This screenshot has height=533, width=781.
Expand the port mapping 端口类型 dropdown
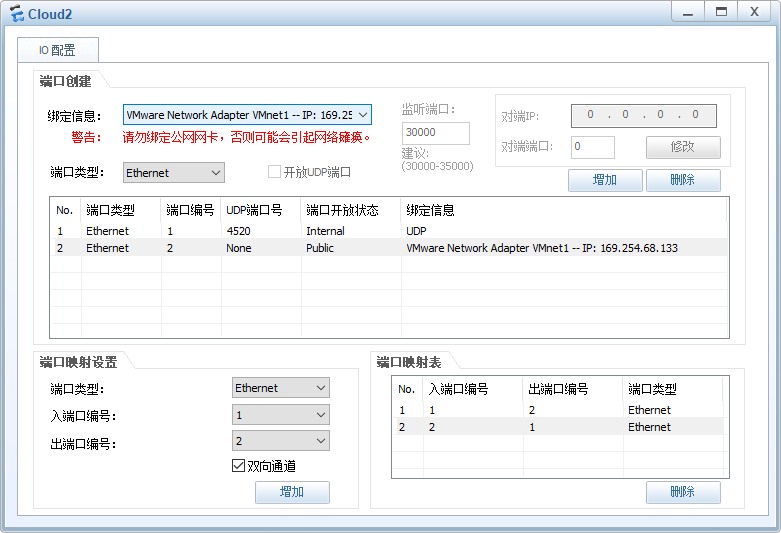pyautogui.click(x=280, y=388)
